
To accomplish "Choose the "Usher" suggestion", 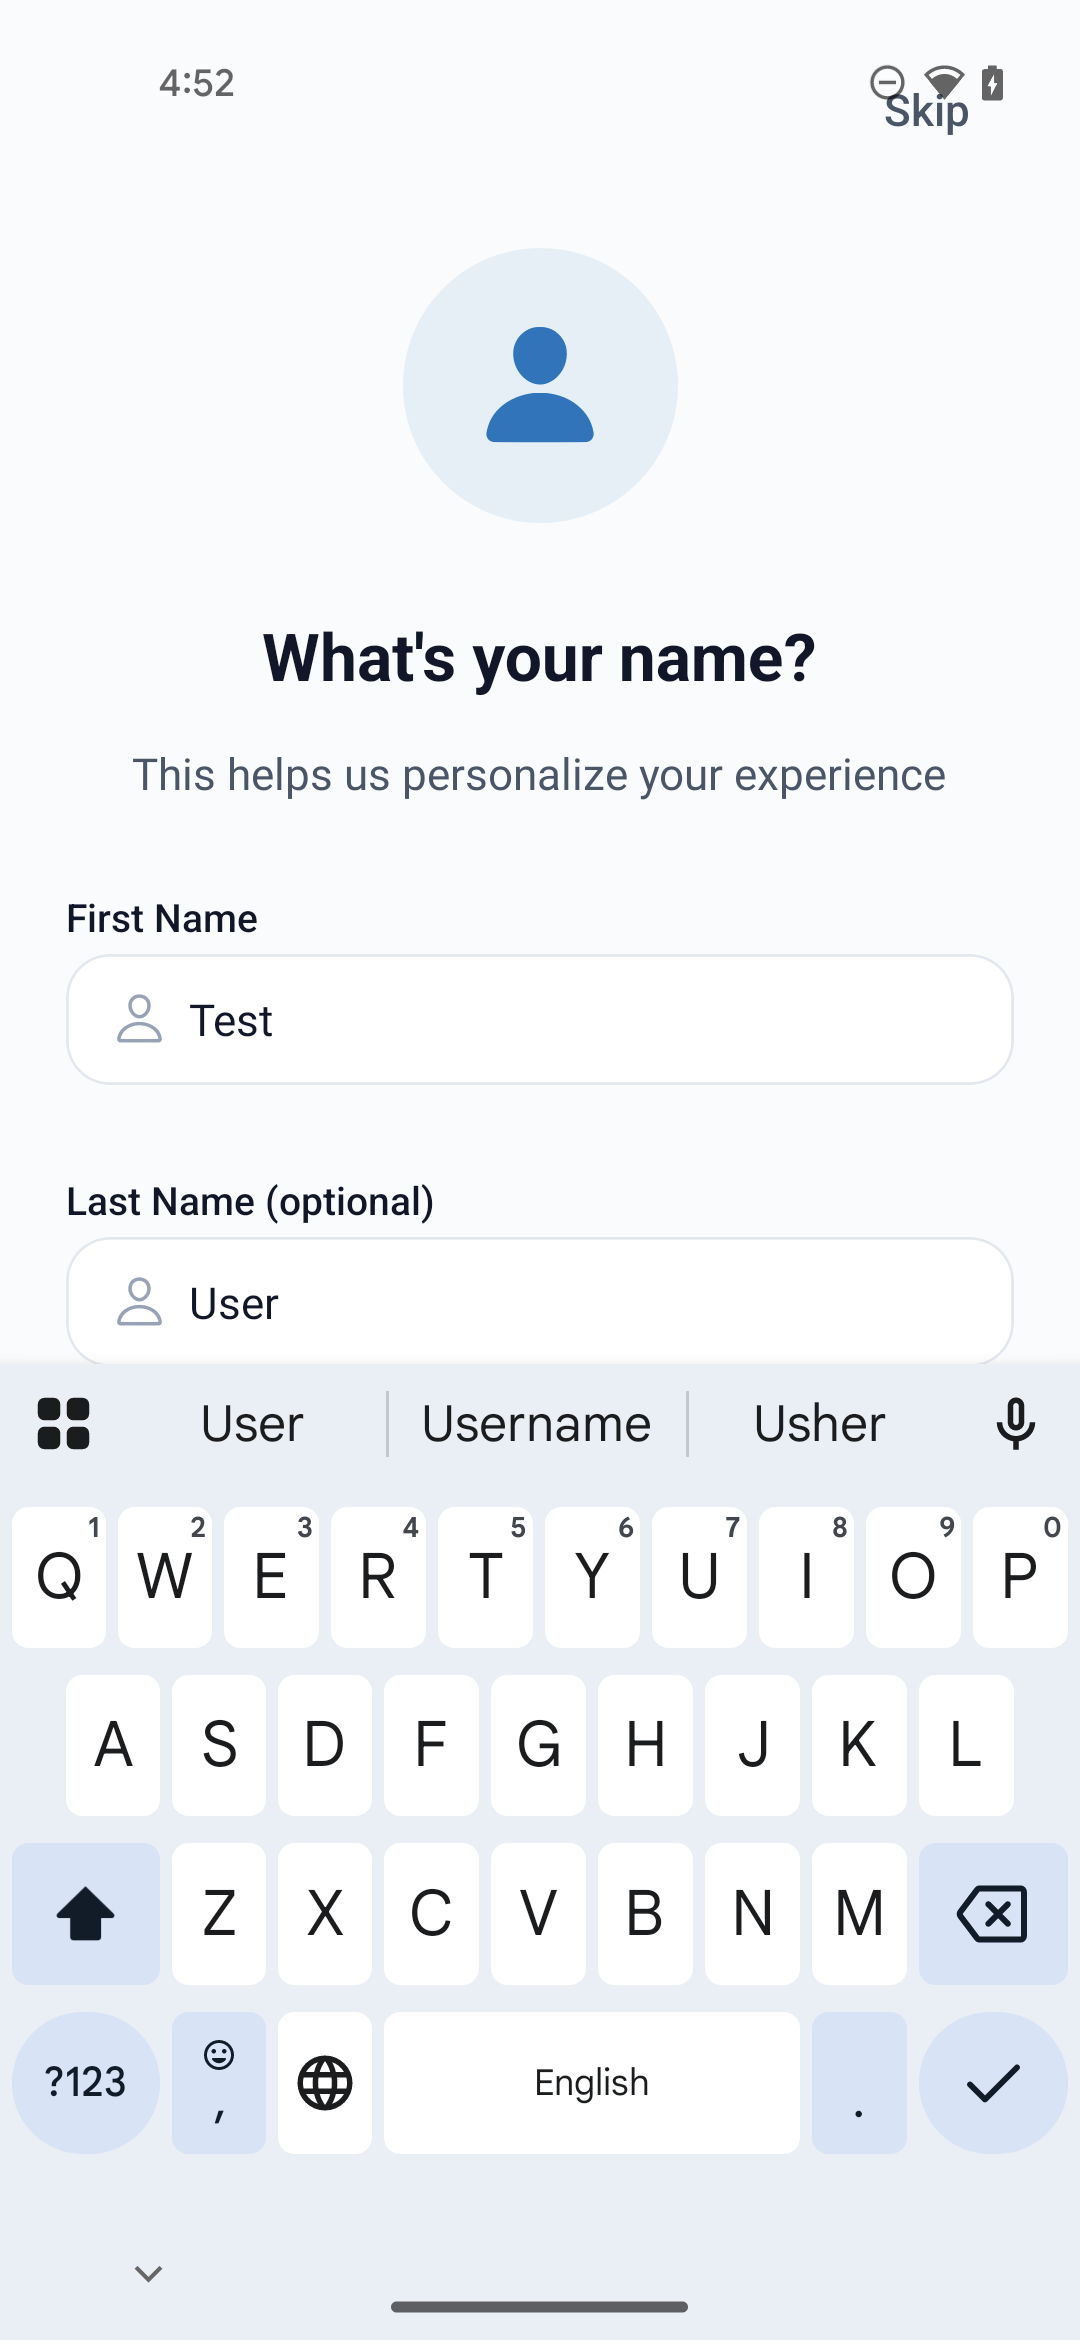I will point(819,1423).
